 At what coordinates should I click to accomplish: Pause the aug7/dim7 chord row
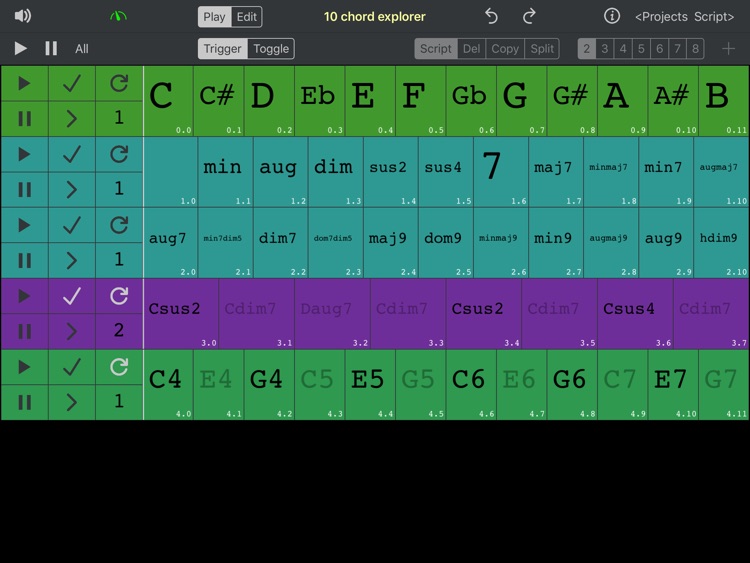click(x=24, y=260)
